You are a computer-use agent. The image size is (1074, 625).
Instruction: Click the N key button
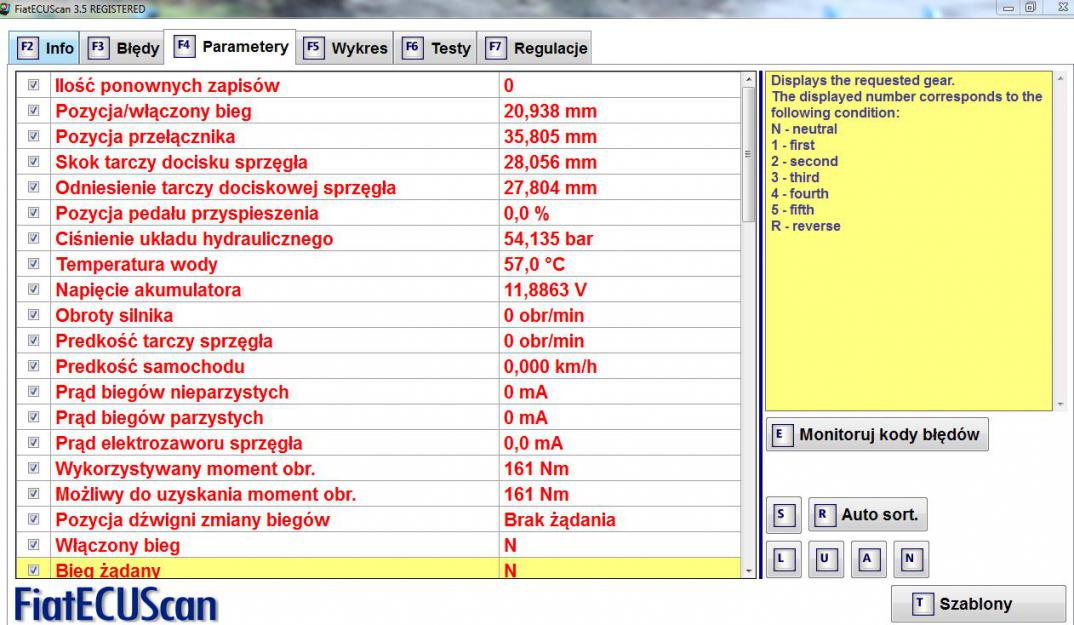(910, 560)
